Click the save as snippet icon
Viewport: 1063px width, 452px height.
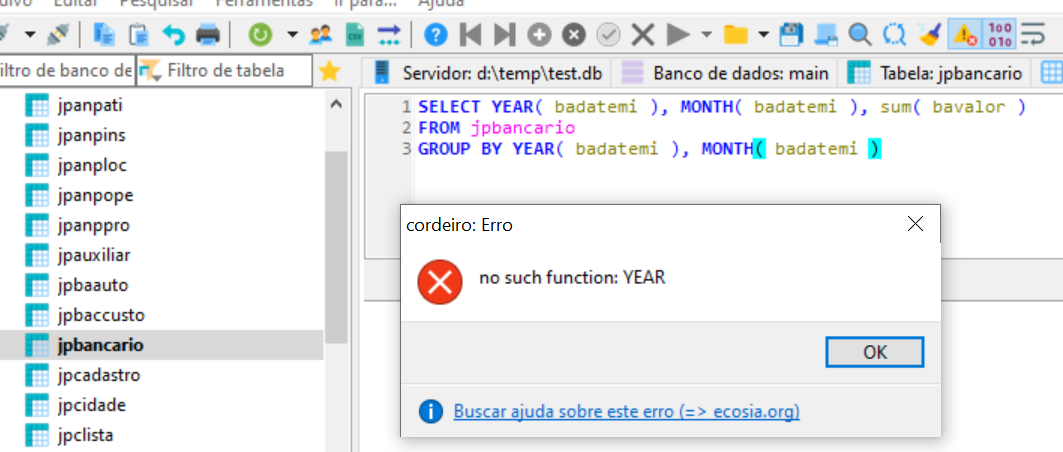[x=826, y=34]
